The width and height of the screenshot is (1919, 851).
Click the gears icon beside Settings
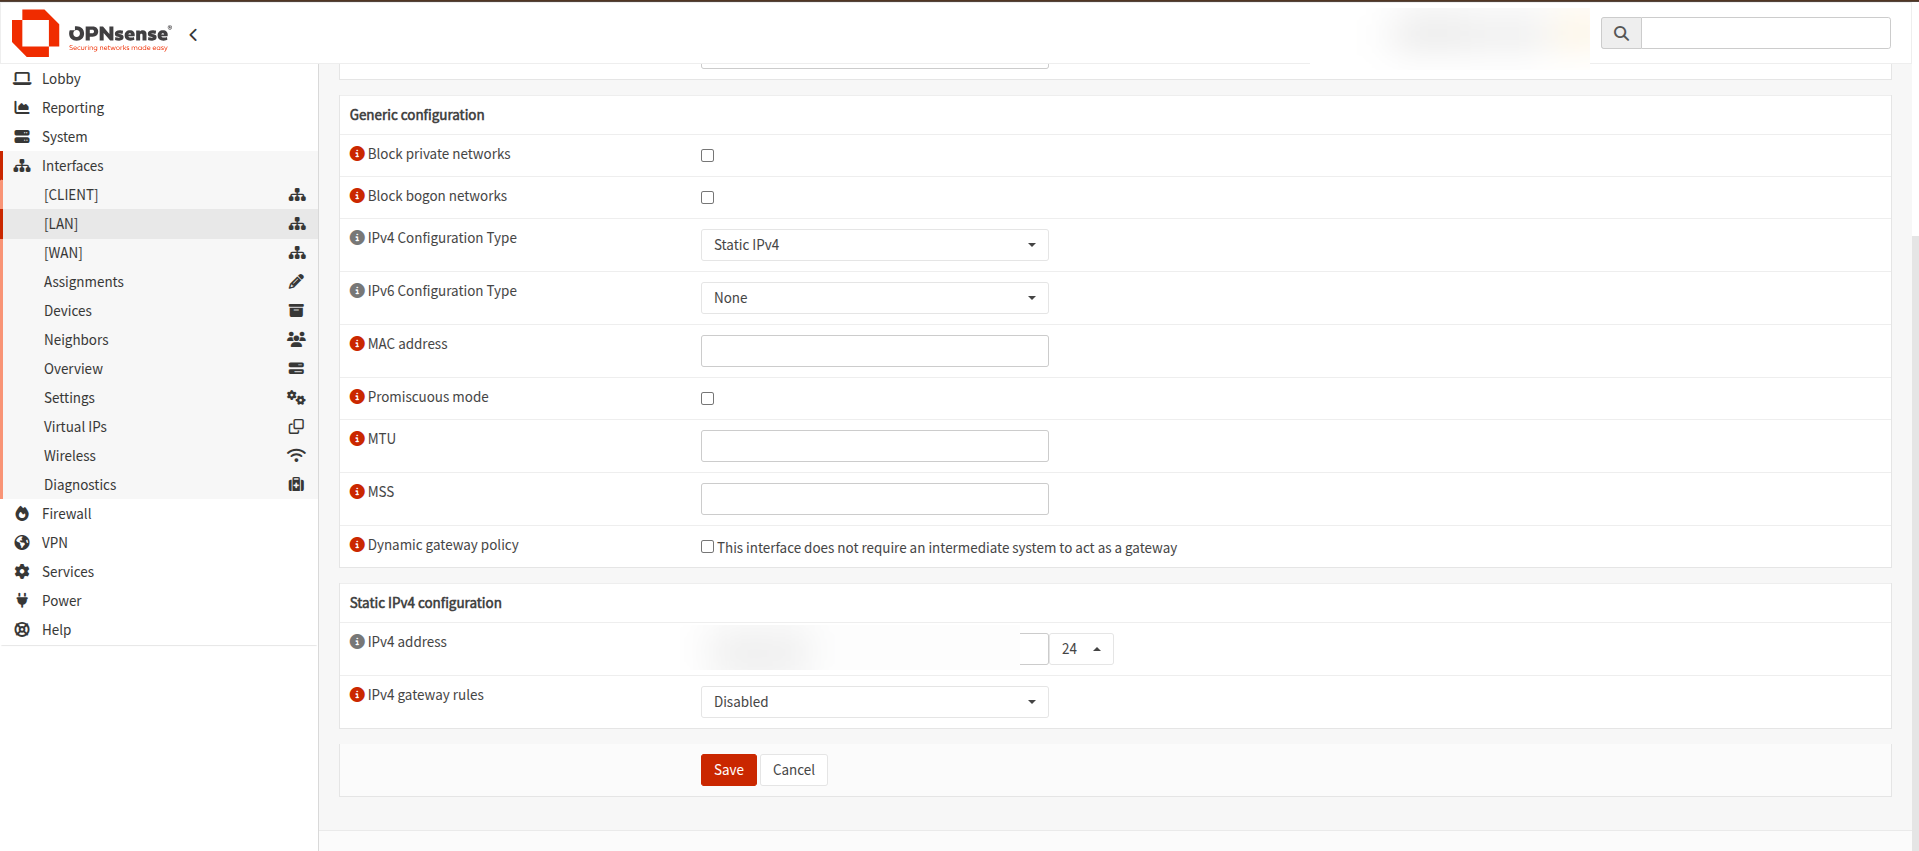(296, 398)
